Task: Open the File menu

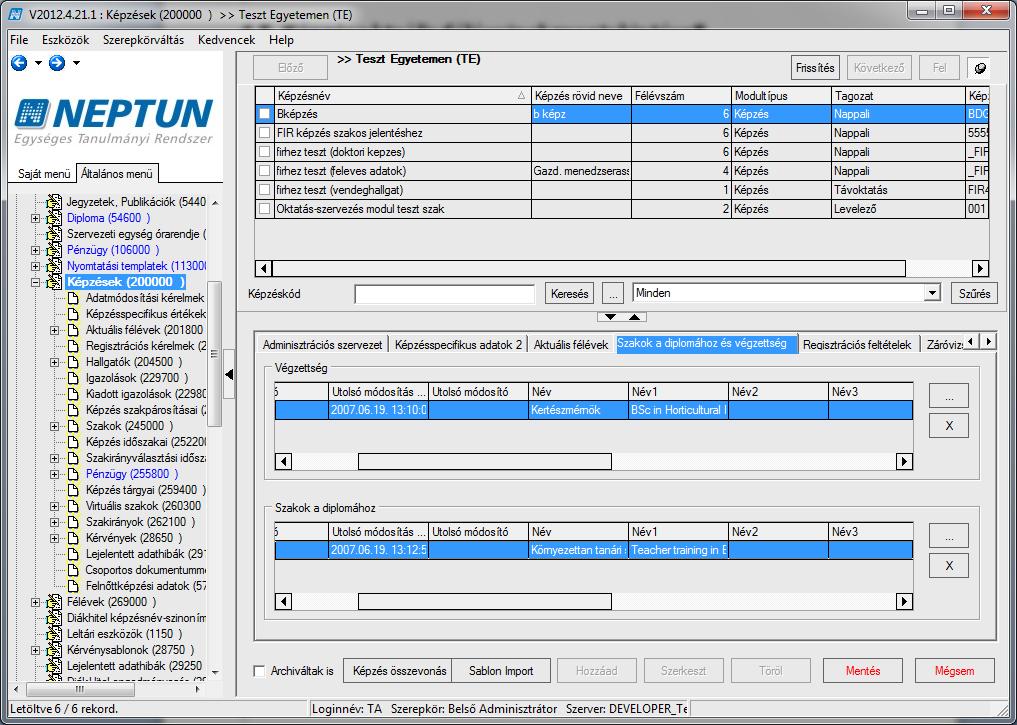Action: pyautogui.click(x=19, y=40)
